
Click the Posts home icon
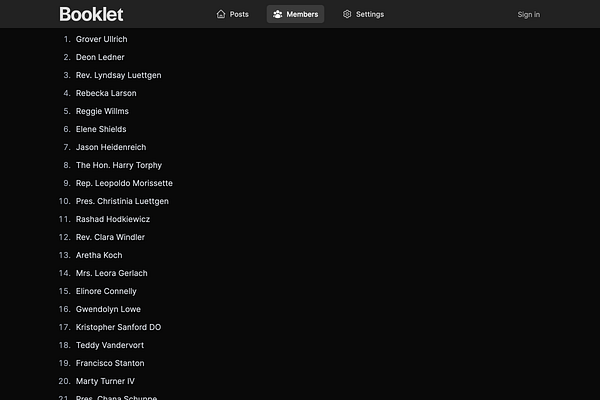[x=221, y=14]
